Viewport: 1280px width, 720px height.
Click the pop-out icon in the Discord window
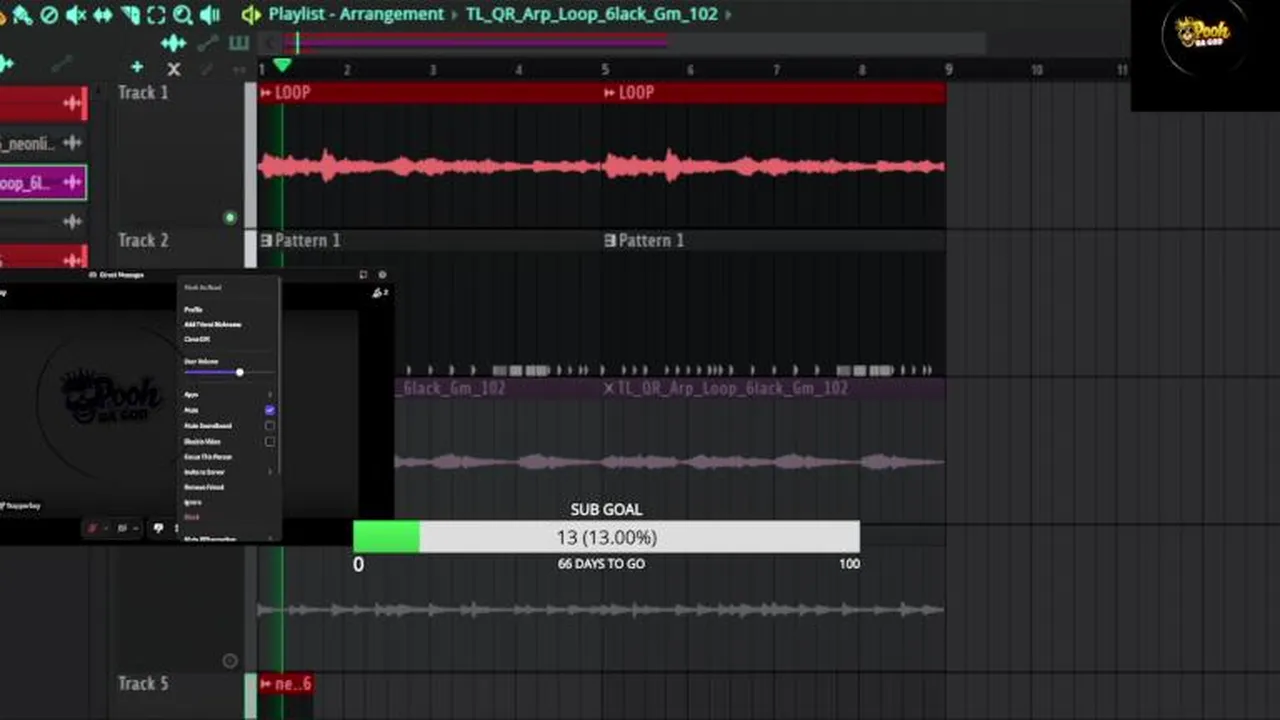coord(363,274)
